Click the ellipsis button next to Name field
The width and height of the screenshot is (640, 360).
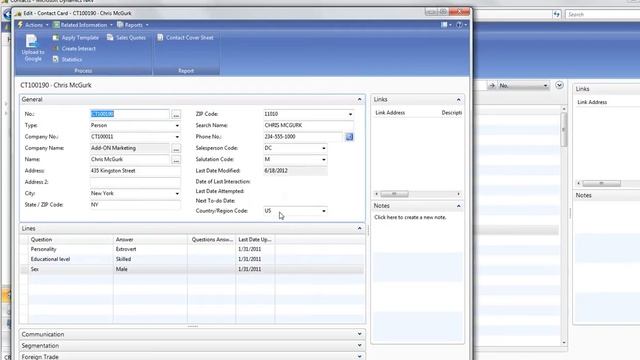tap(176, 160)
